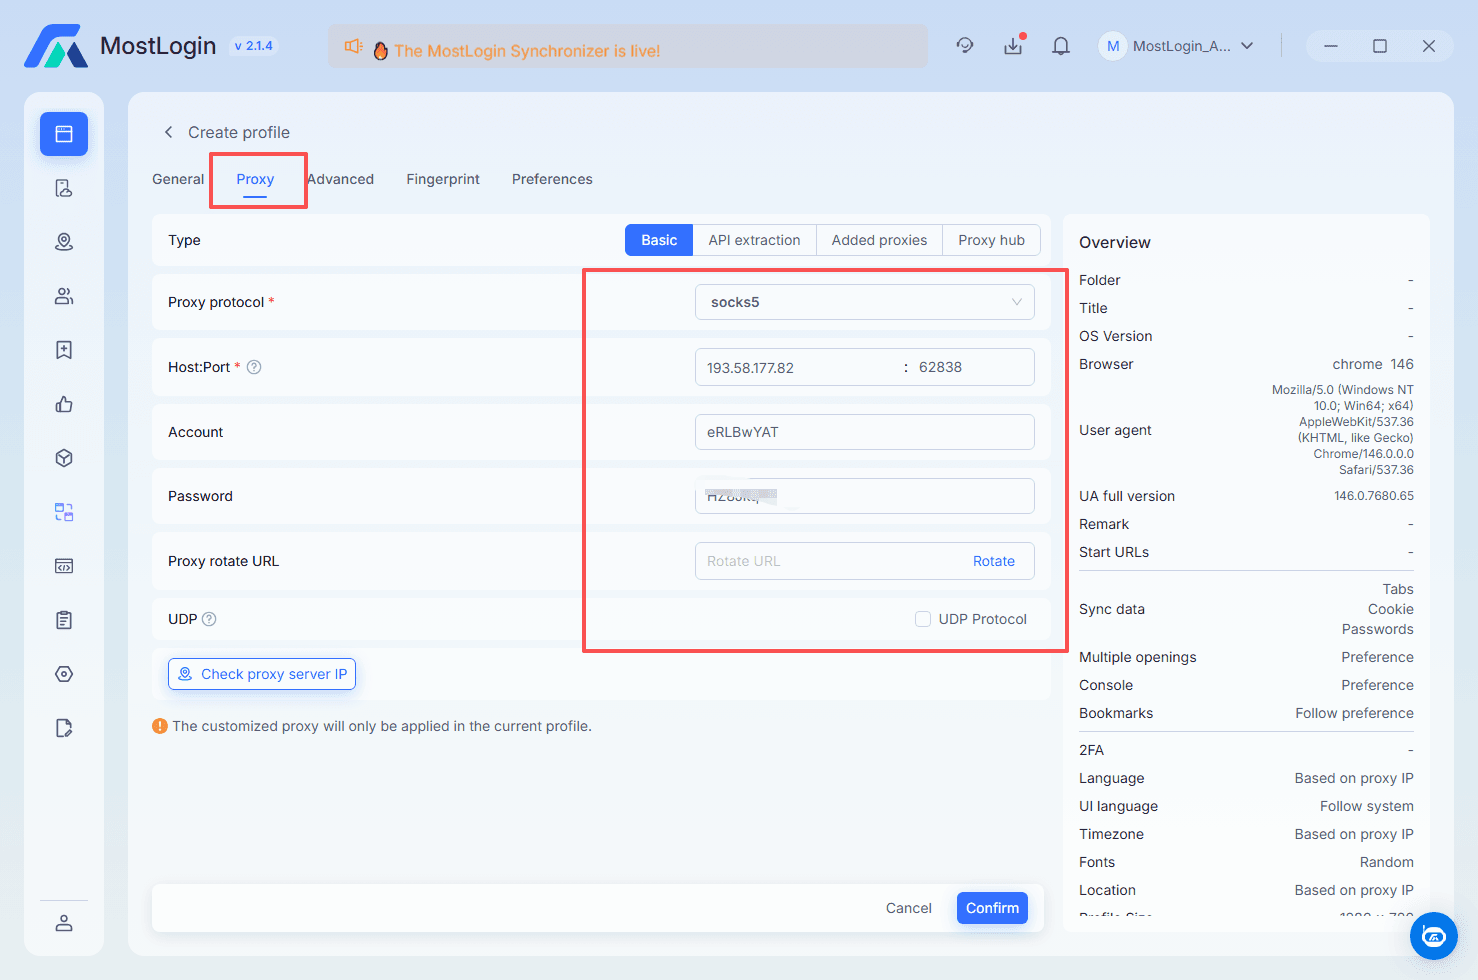Open the synchronizer windows sidebar icon
1478x980 pixels.
[x=64, y=512]
